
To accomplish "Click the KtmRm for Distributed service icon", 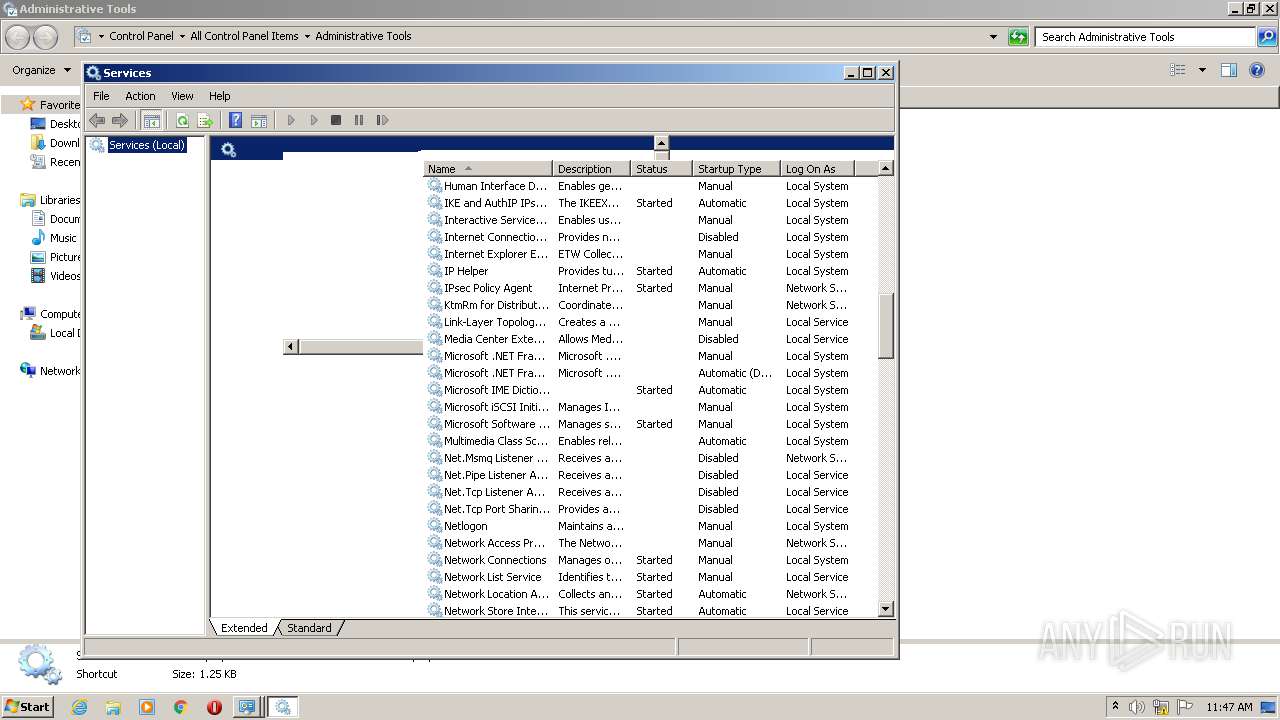I will [x=435, y=305].
